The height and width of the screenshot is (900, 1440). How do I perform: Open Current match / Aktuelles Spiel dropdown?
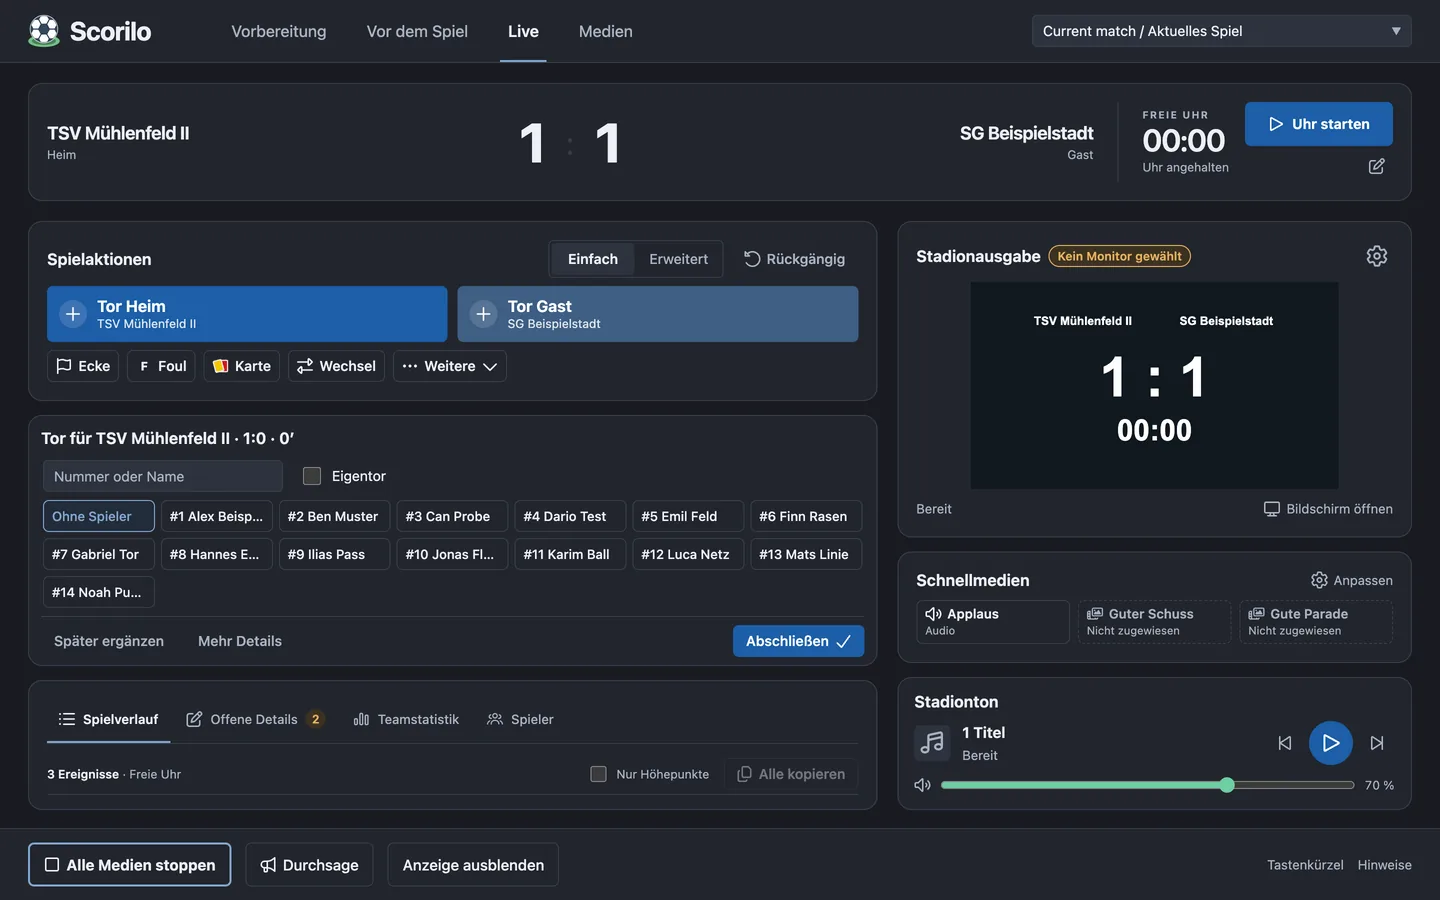(1221, 31)
